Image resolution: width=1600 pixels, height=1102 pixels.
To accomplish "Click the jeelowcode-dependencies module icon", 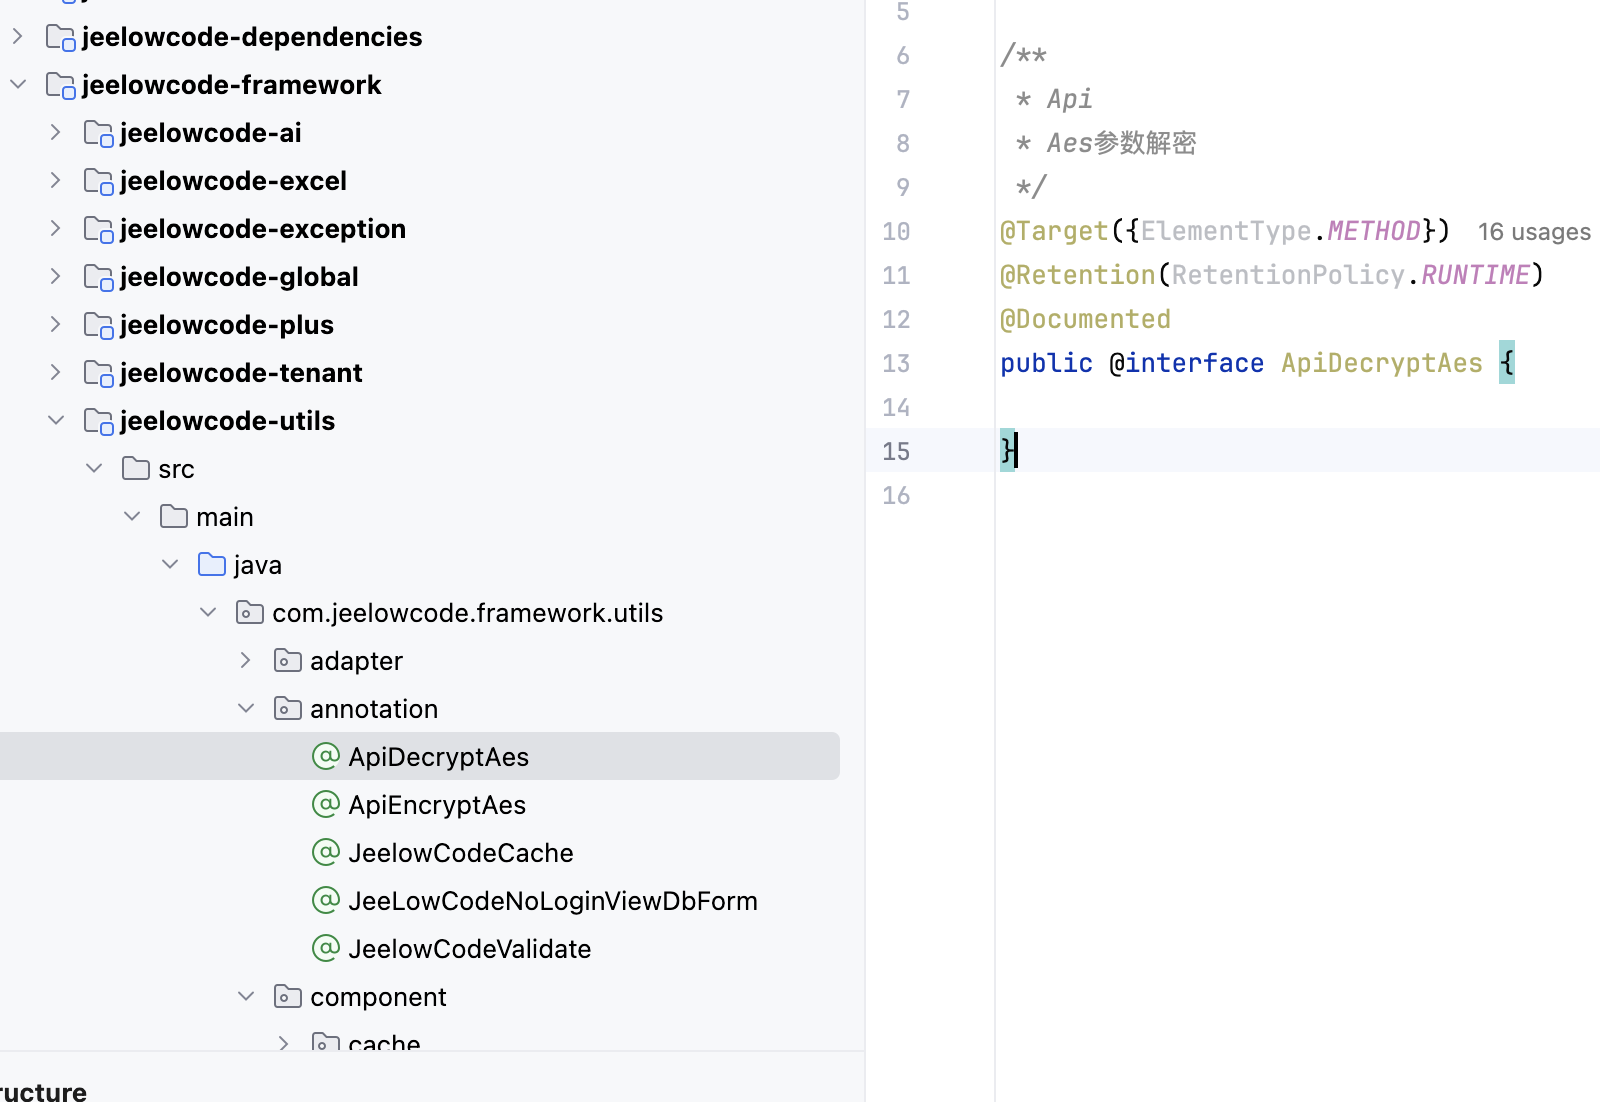I will point(60,37).
